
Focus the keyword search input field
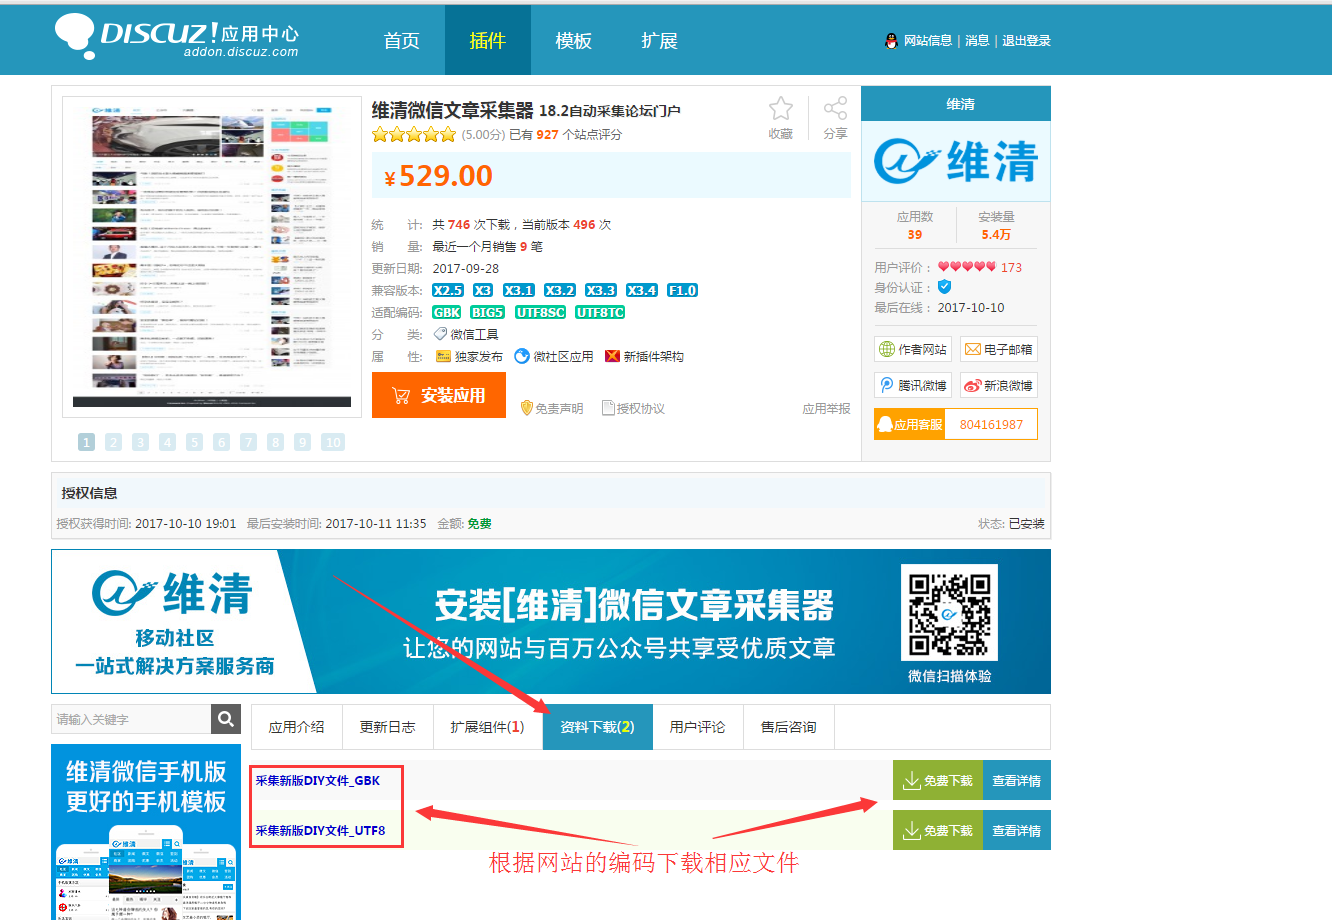coord(131,718)
